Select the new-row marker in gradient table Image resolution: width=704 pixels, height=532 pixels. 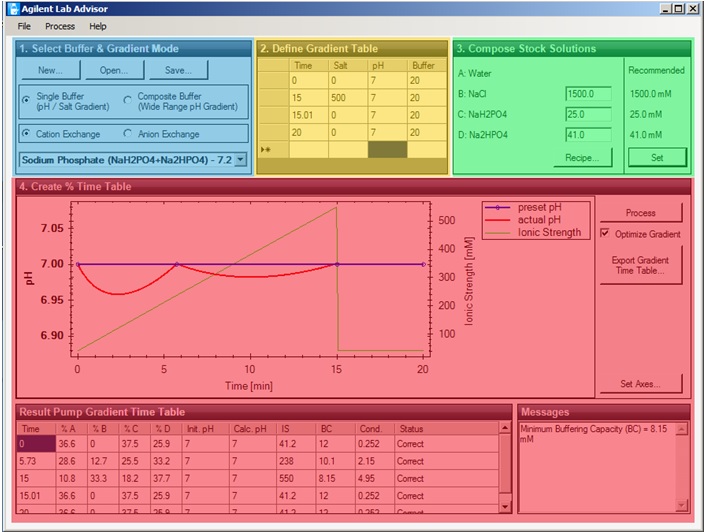pos(273,149)
